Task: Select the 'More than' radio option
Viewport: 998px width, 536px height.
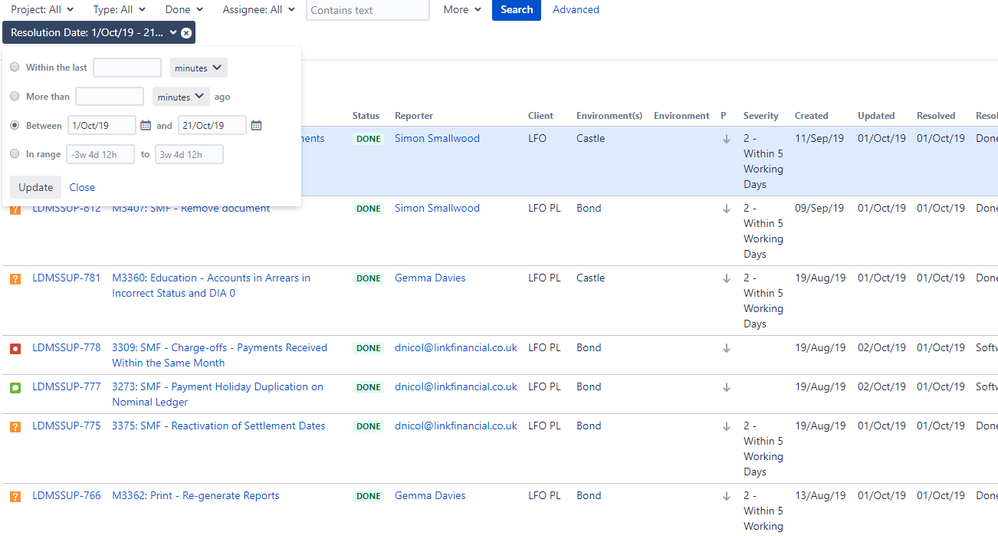Action: [x=15, y=96]
